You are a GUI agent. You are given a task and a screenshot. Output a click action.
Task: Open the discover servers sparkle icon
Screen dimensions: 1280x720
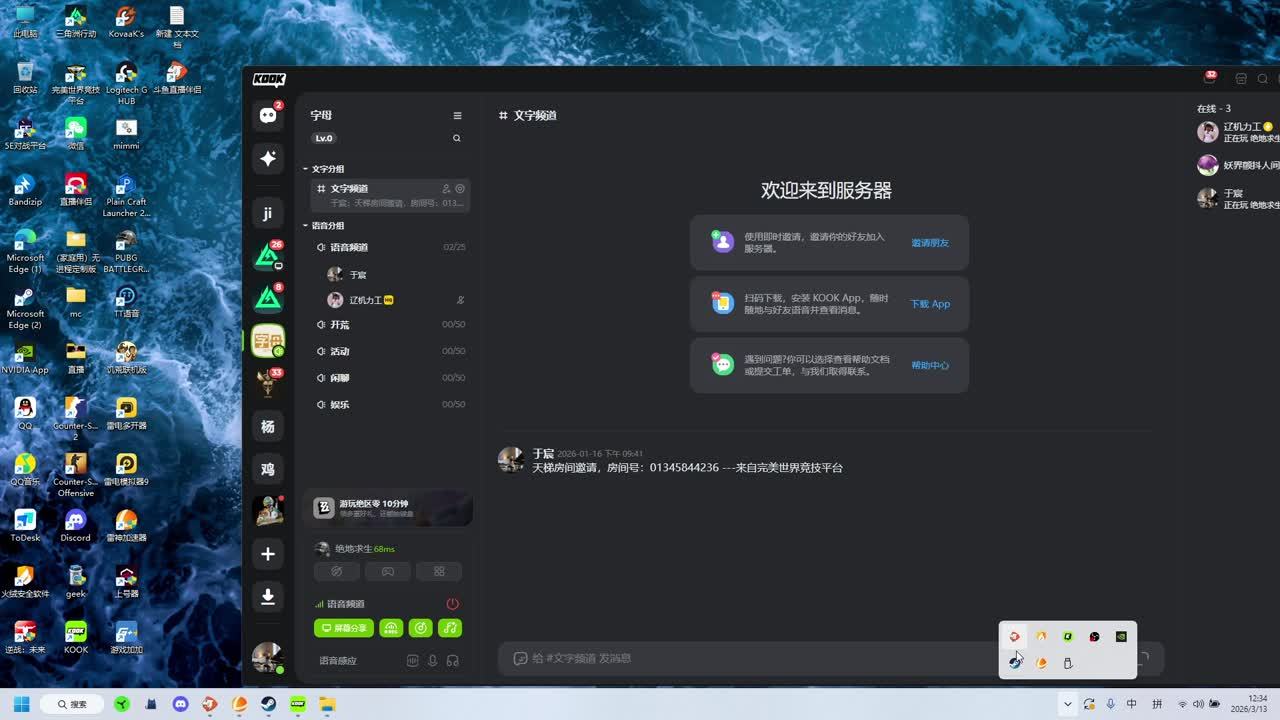[268, 158]
